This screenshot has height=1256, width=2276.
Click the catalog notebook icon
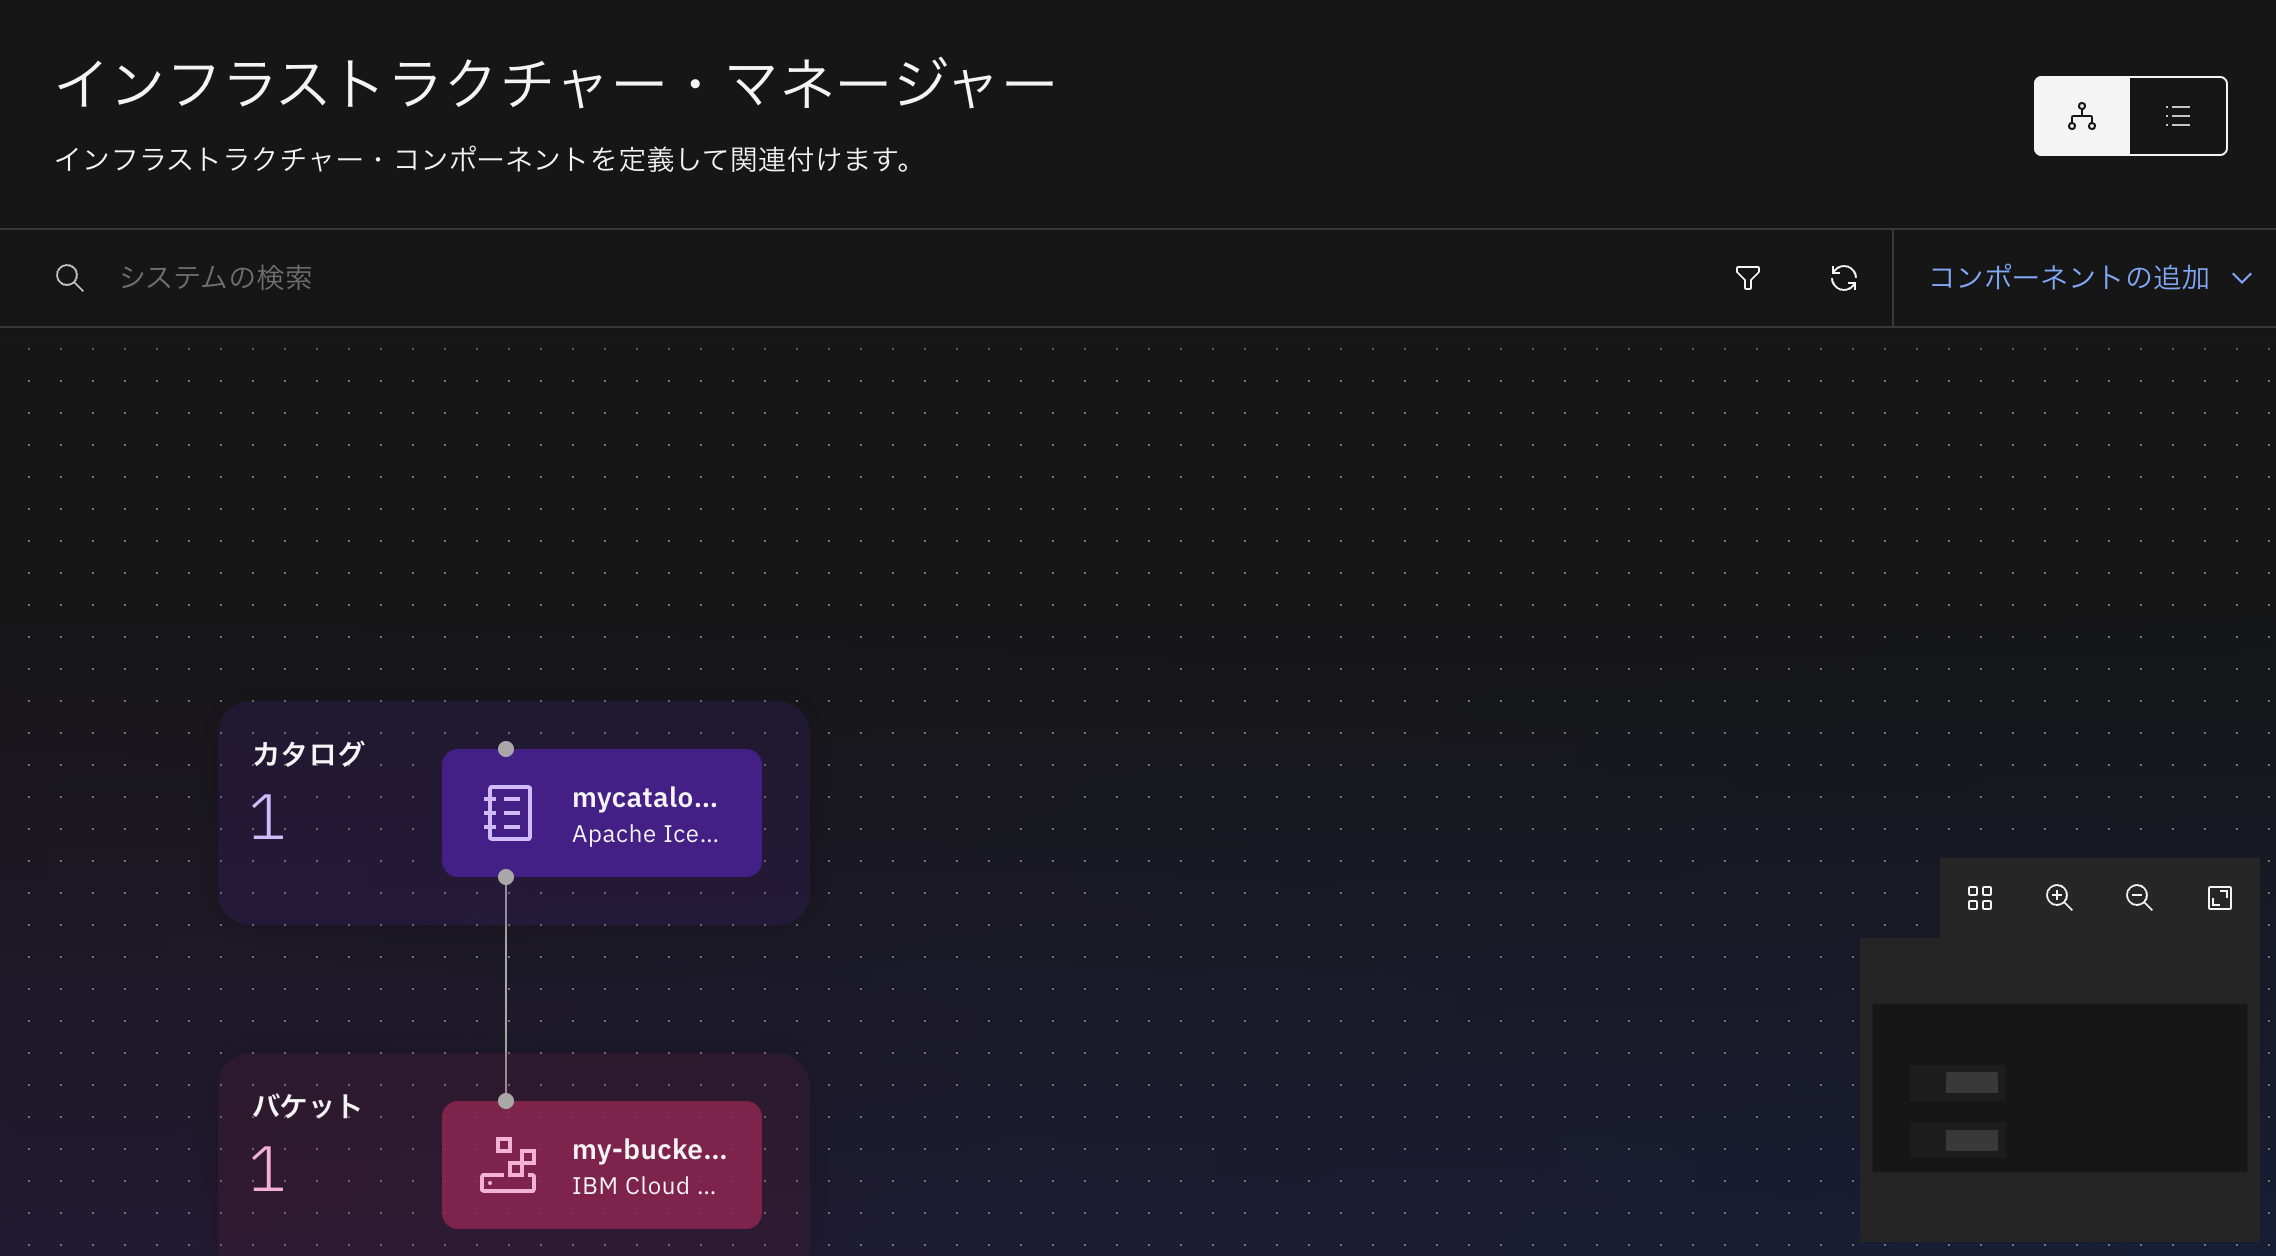(x=508, y=813)
